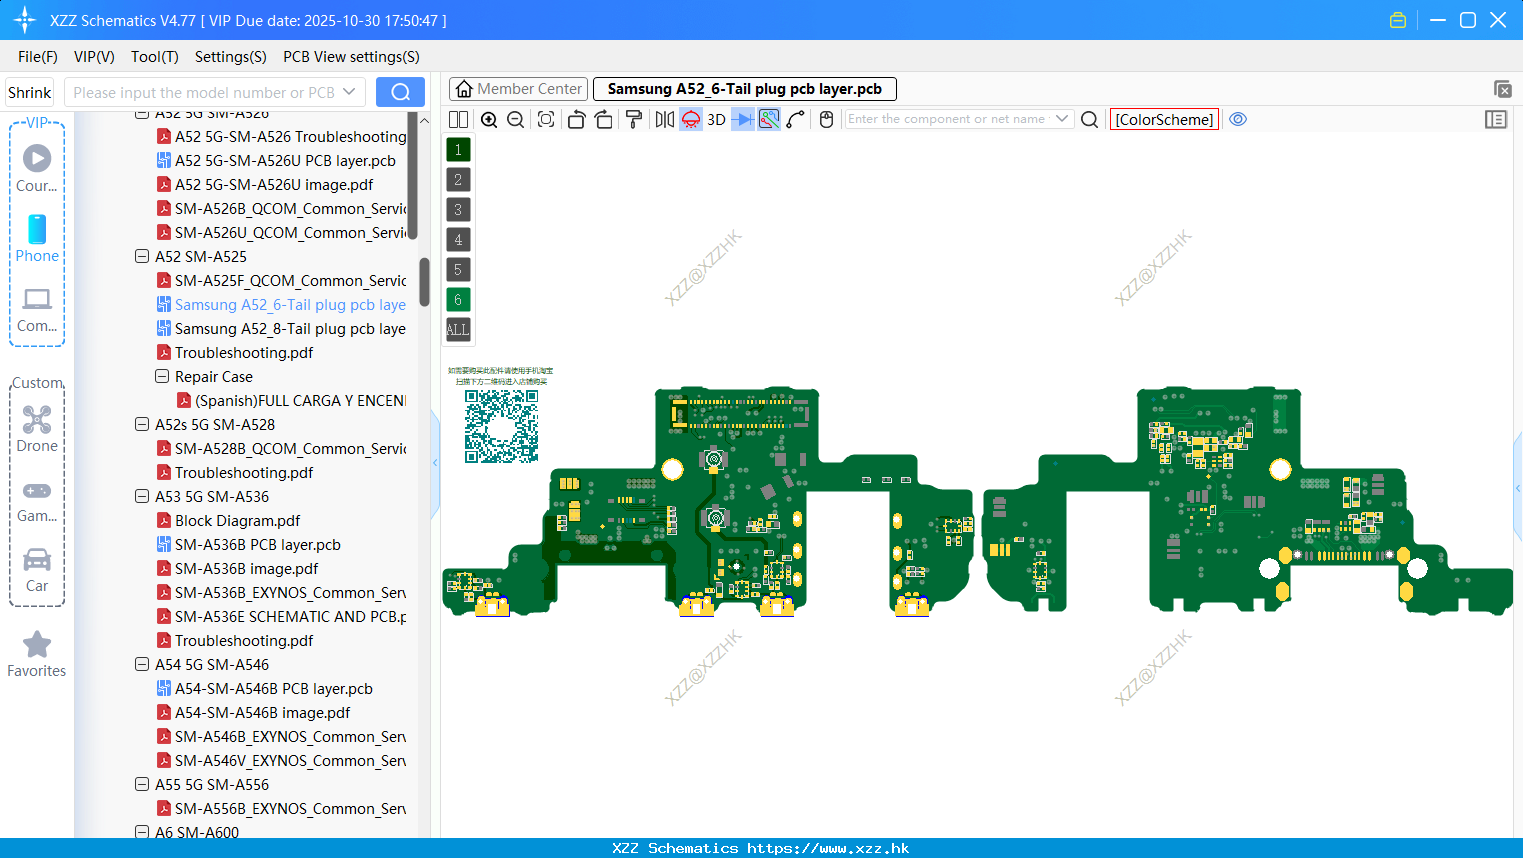1523x858 pixels.
Task: Collapse the A53 5G SM-A536 node
Action: click(142, 496)
